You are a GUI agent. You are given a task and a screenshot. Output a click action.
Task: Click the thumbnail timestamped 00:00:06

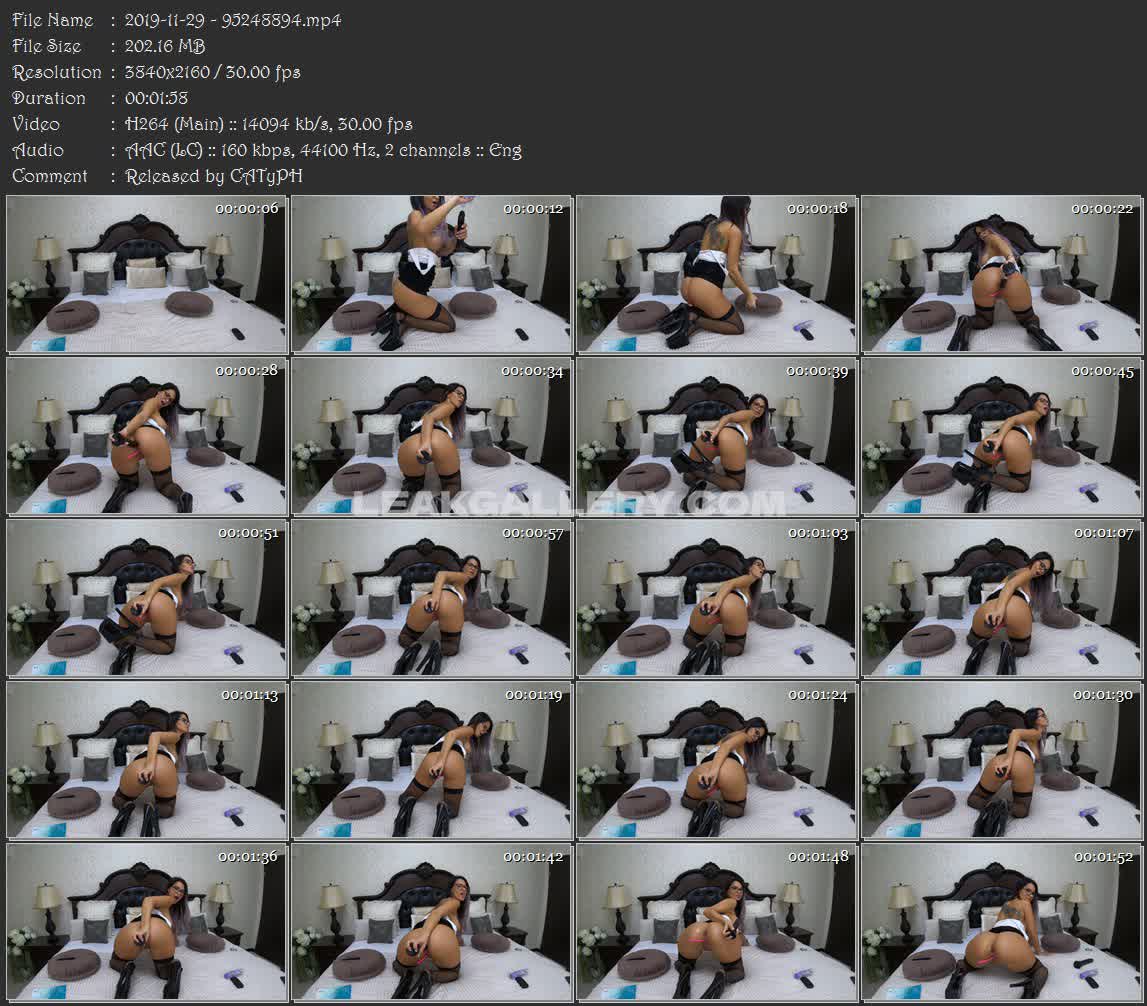coord(147,275)
